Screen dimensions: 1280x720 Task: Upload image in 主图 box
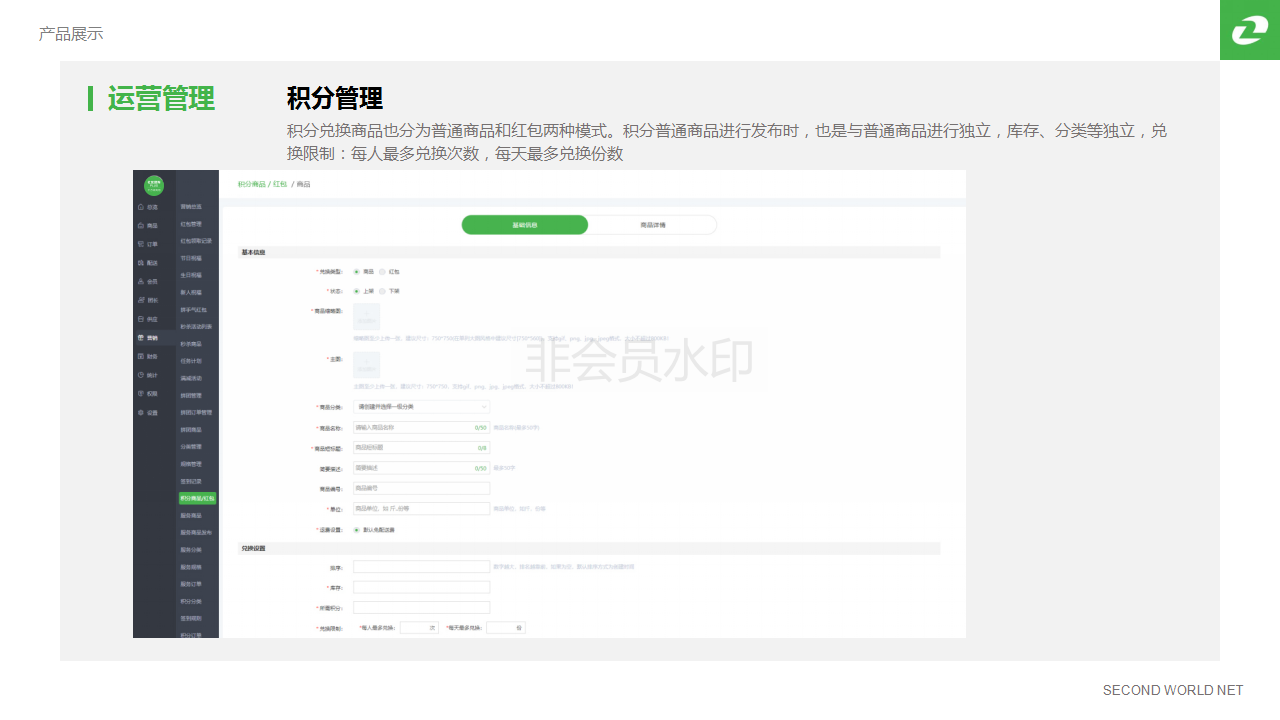(x=367, y=365)
